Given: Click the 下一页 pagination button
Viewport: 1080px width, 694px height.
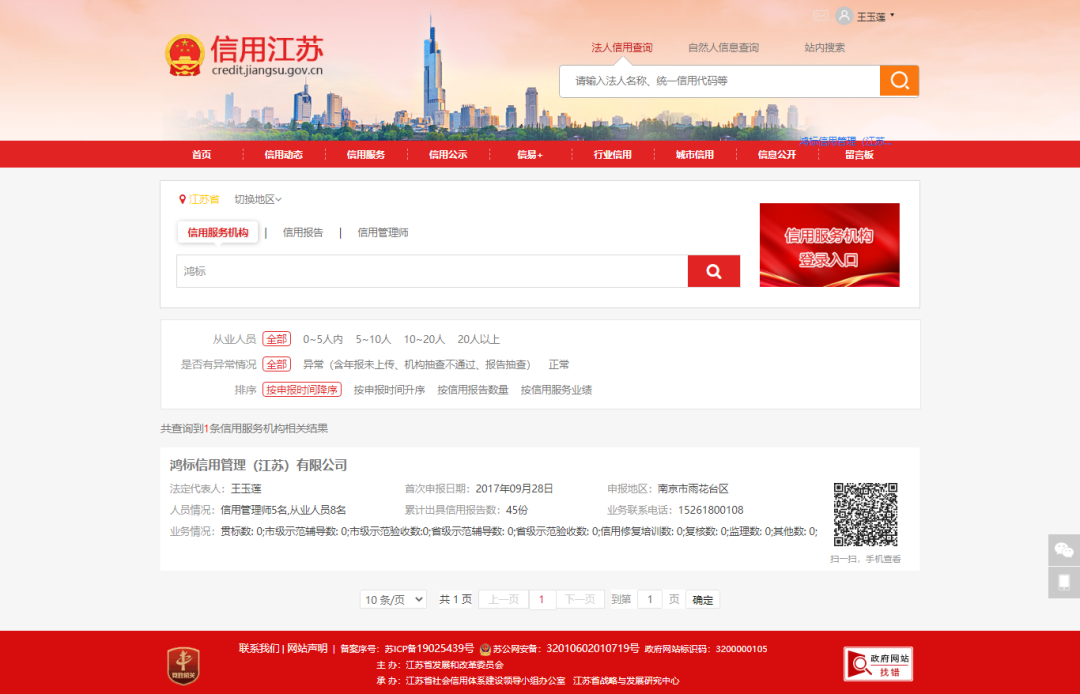Looking at the screenshot, I should (x=580, y=600).
